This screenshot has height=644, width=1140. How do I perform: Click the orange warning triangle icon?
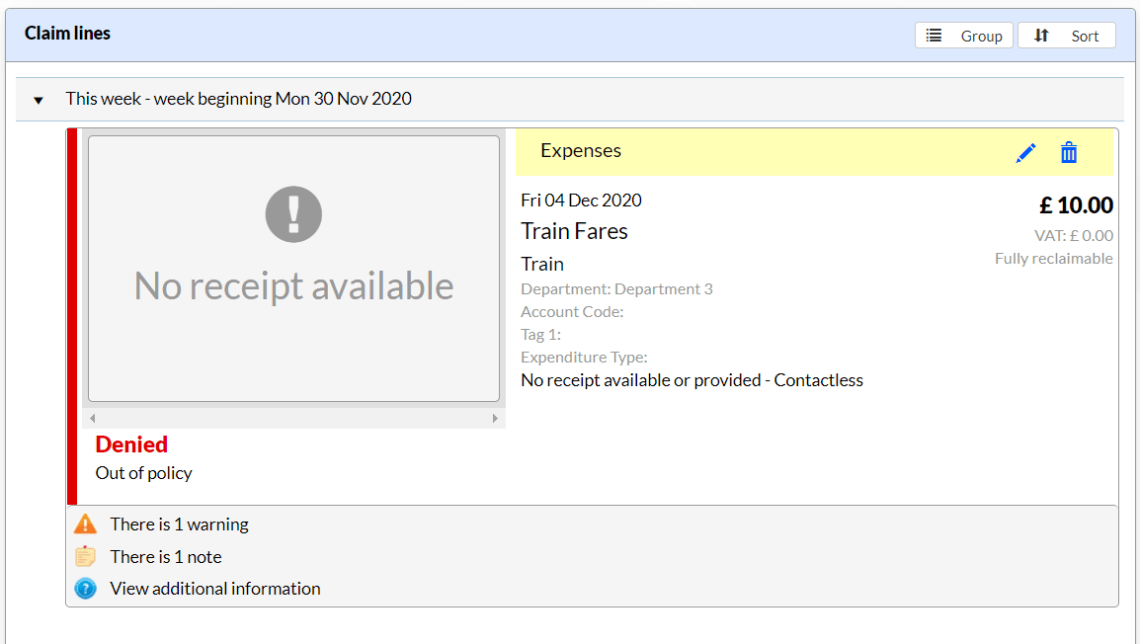(85, 524)
